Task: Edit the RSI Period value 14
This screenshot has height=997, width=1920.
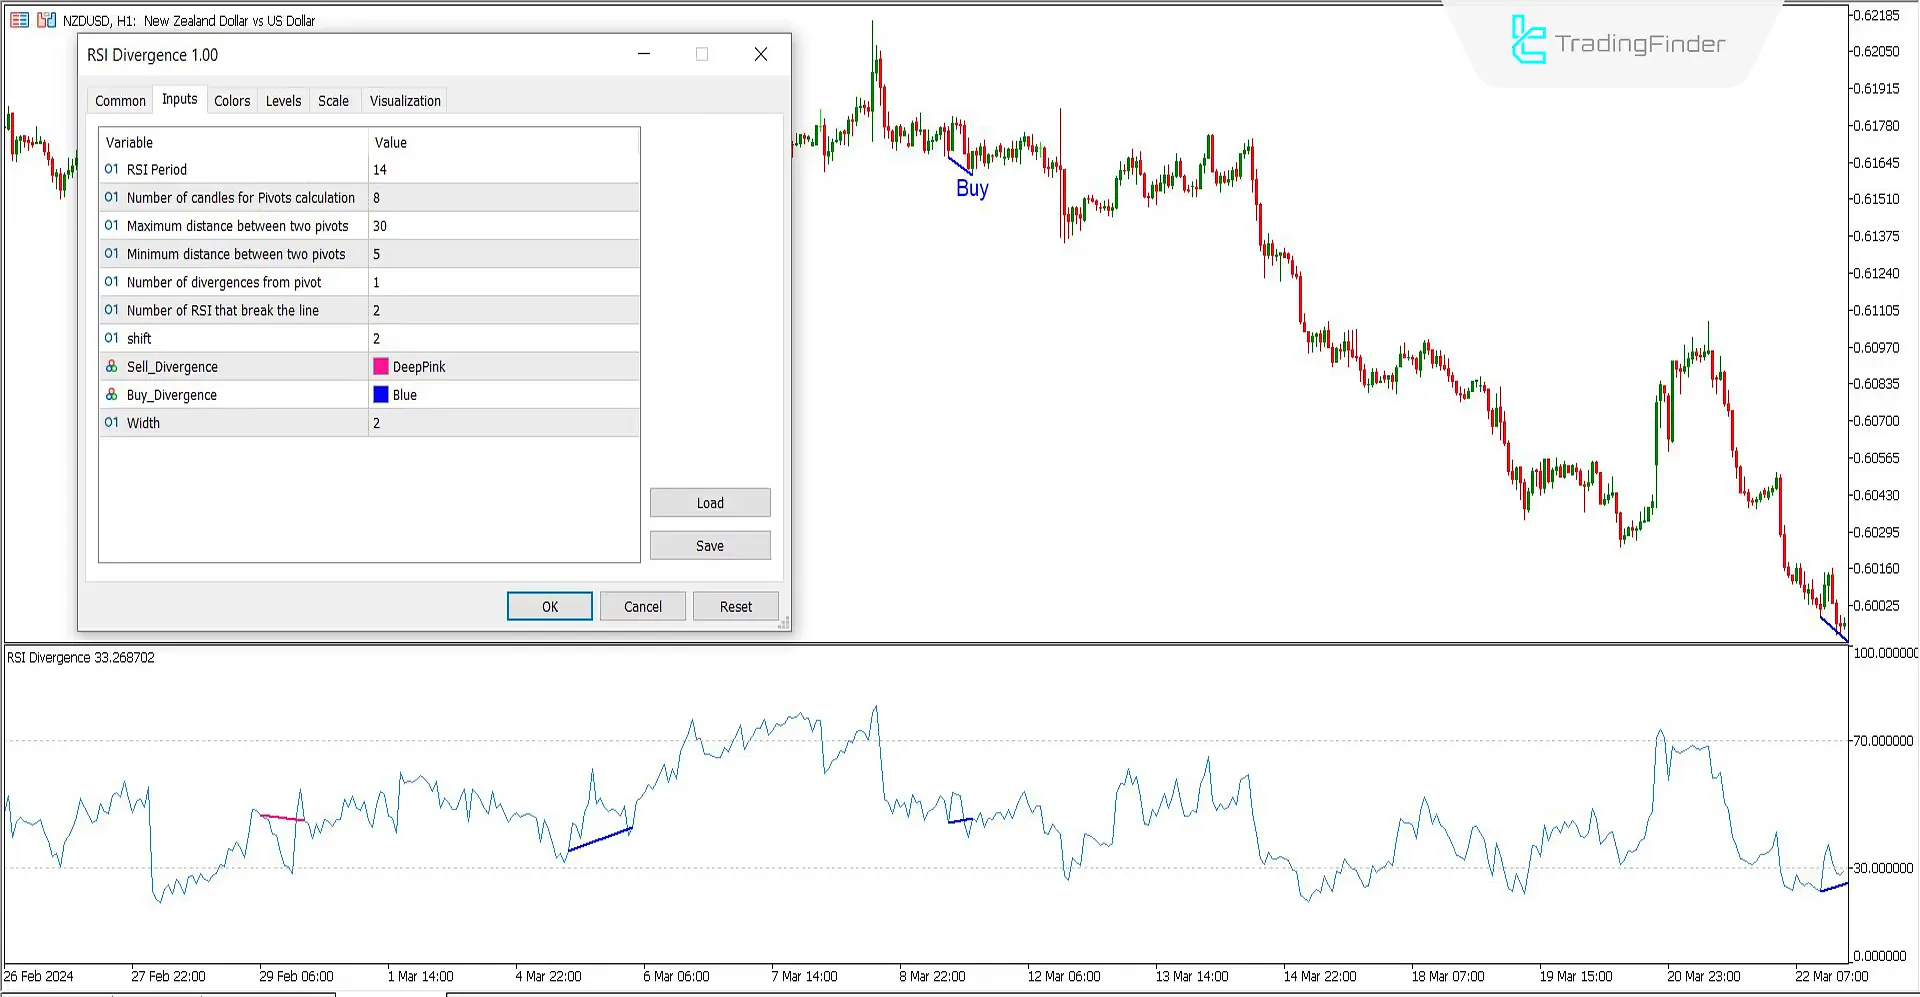Action: [x=500, y=170]
